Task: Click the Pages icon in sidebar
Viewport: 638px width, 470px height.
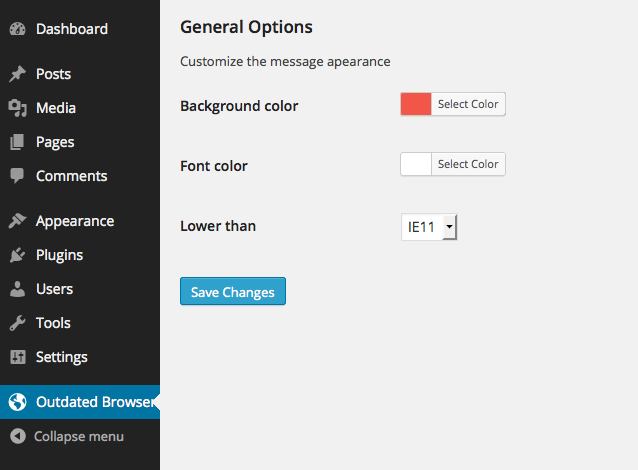Action: 17,142
